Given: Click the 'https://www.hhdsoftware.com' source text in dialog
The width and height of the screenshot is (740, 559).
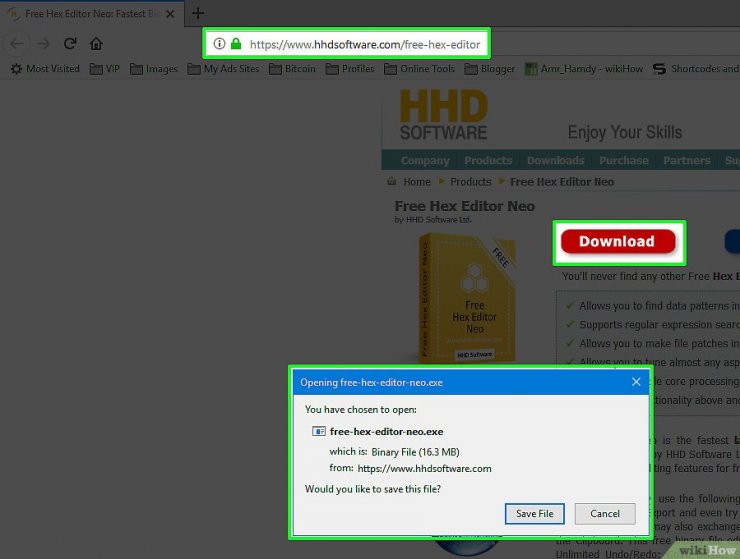Looking at the screenshot, I should [424, 469].
